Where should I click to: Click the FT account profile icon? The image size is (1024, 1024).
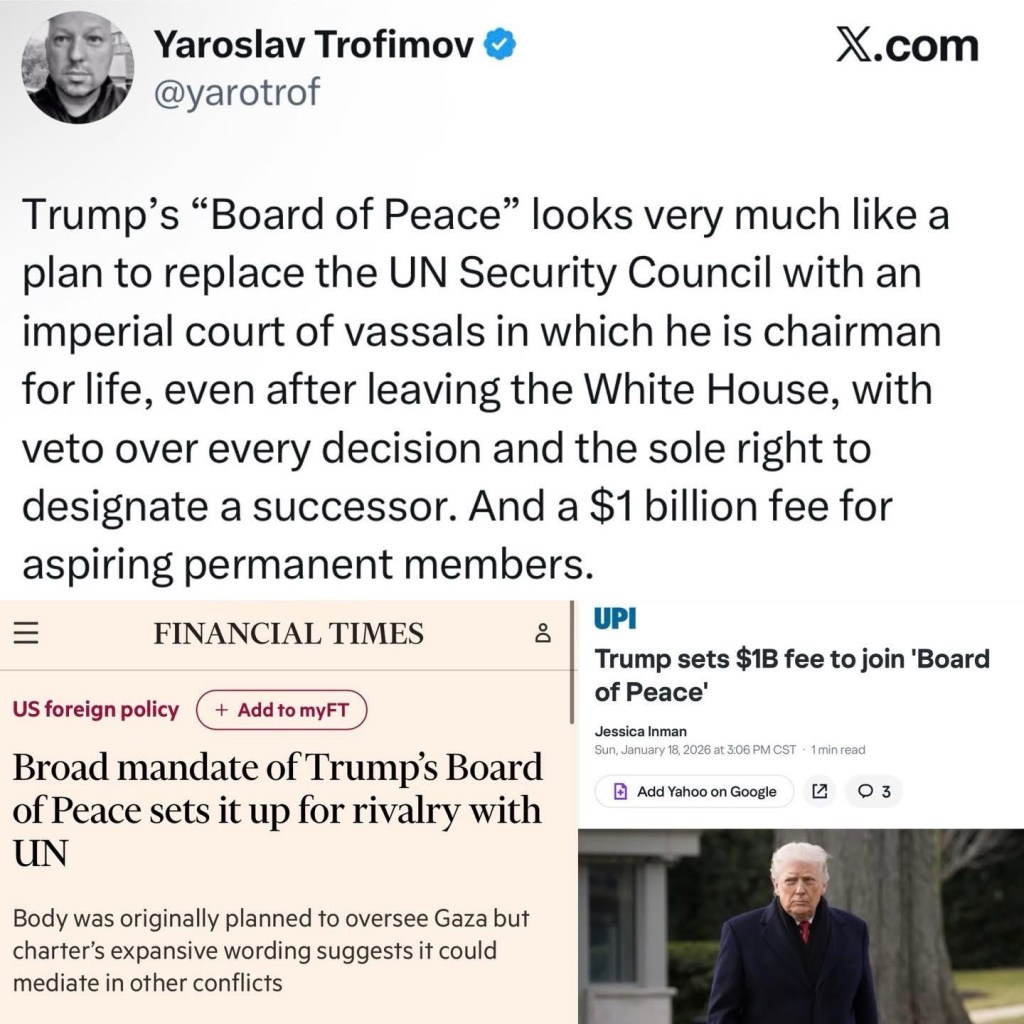point(543,633)
